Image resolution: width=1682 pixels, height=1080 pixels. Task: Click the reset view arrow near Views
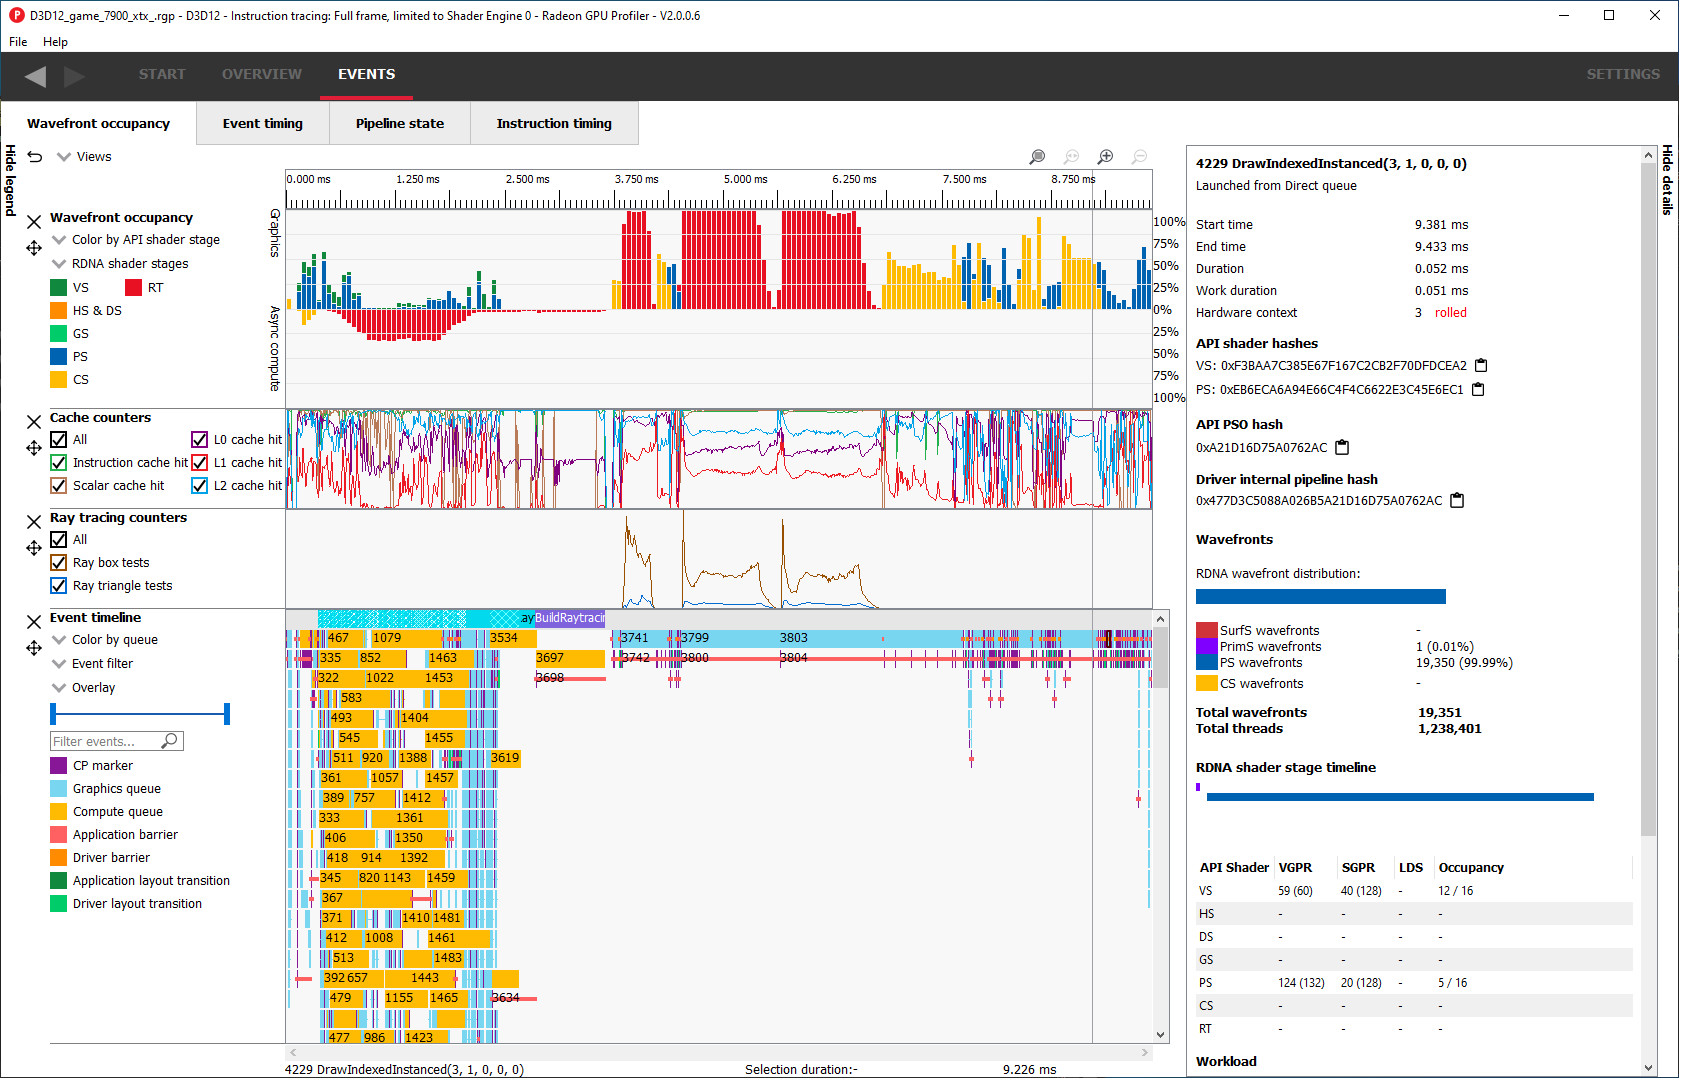pyautogui.click(x=33, y=156)
